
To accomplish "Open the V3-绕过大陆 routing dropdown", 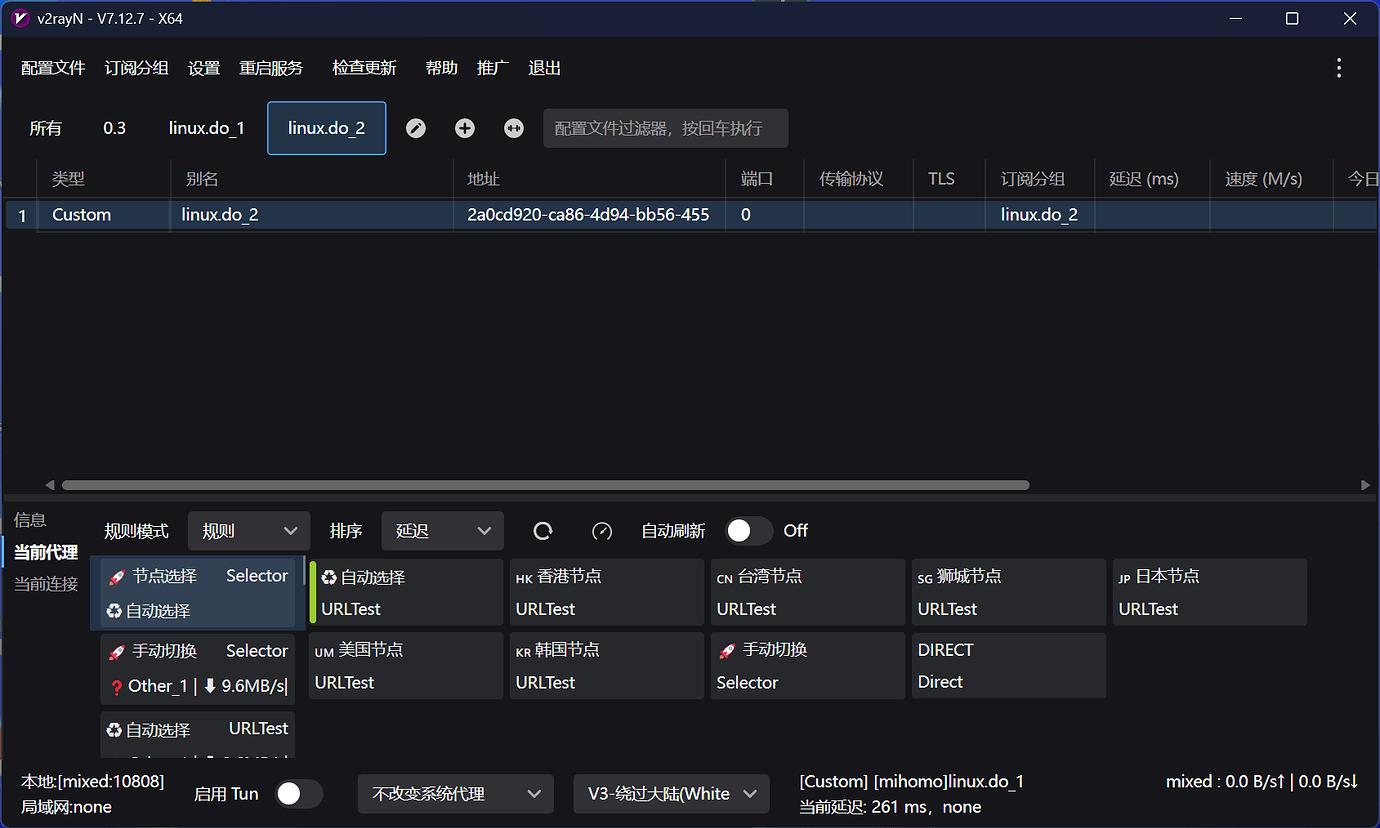I will click(x=672, y=794).
